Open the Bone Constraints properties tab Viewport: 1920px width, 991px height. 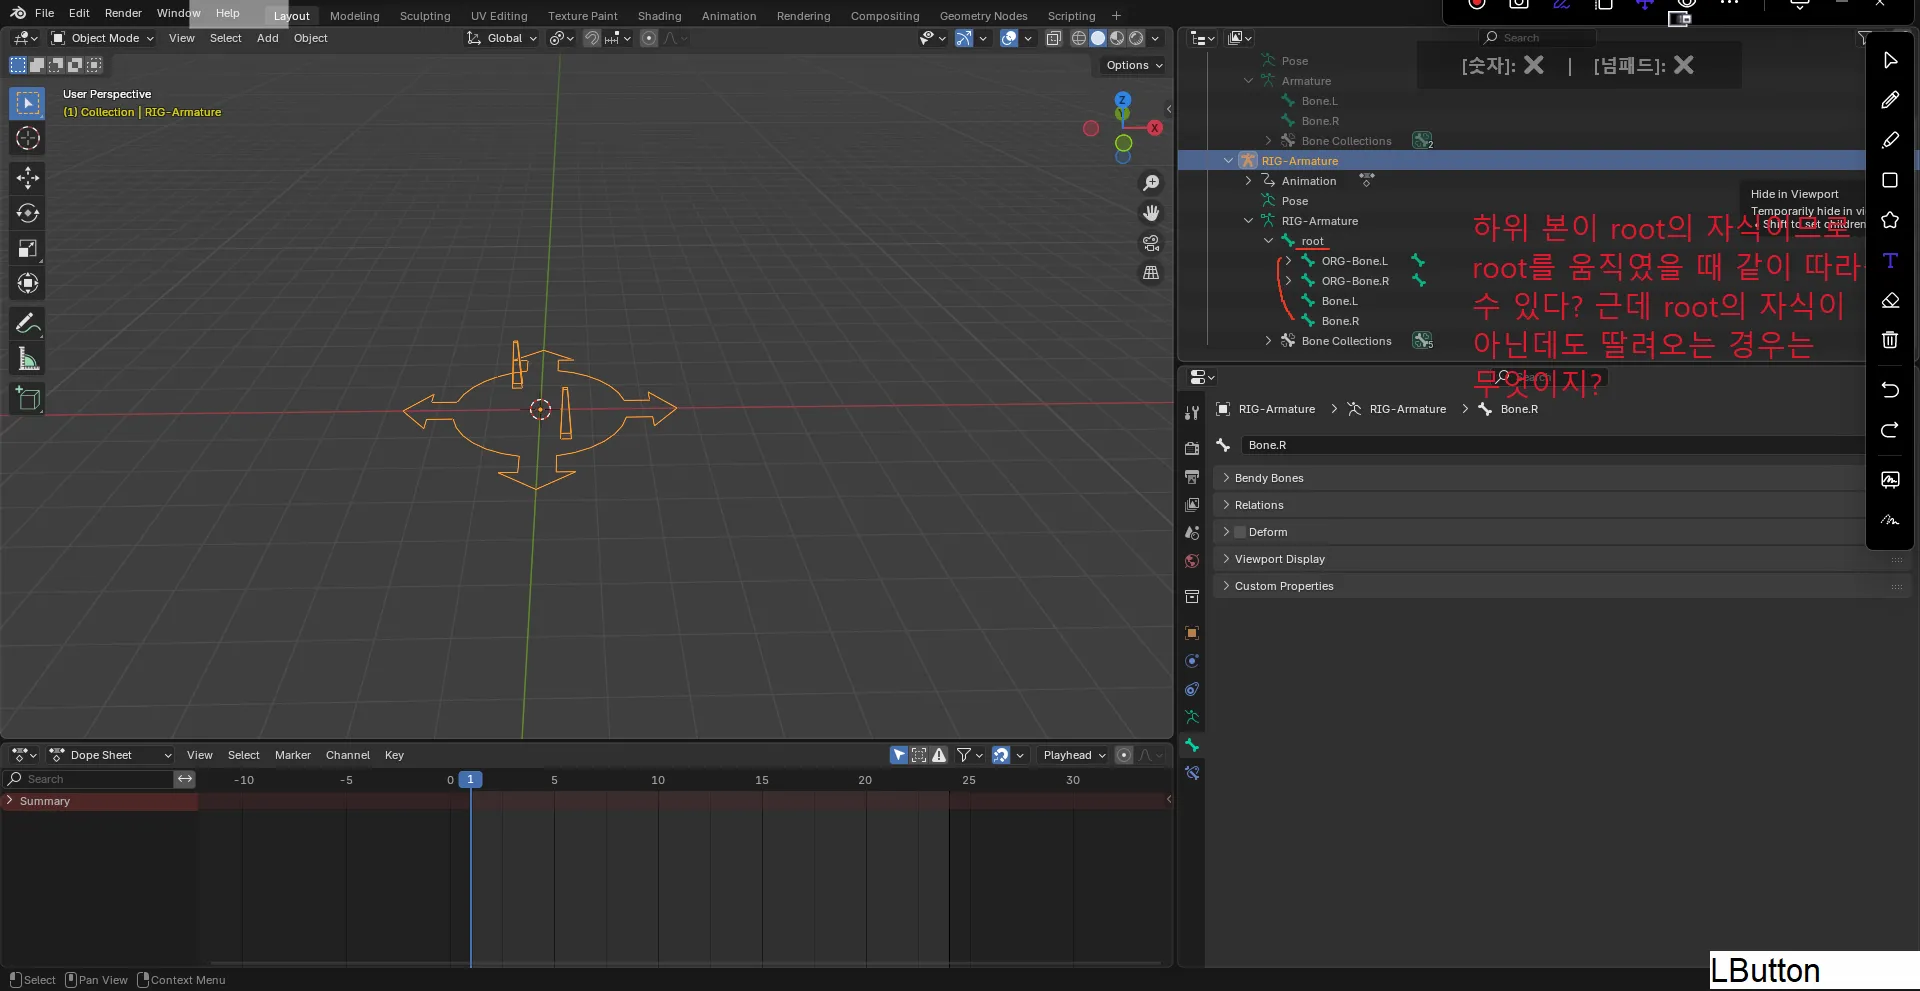pyautogui.click(x=1192, y=773)
